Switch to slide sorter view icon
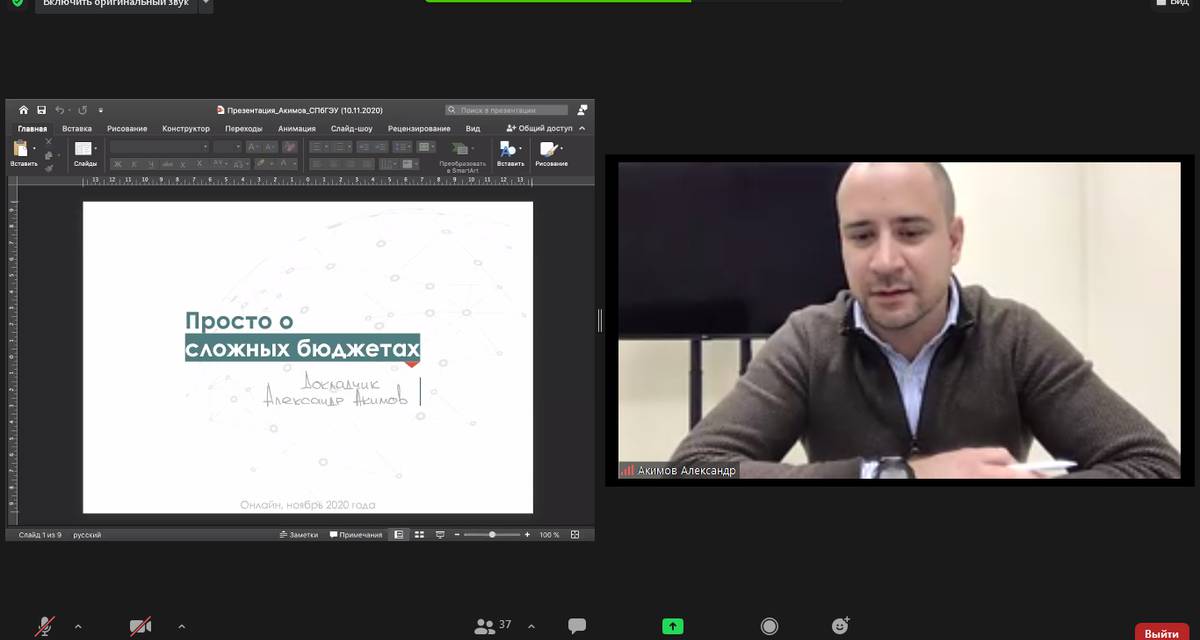1200x640 pixels. (x=420, y=535)
